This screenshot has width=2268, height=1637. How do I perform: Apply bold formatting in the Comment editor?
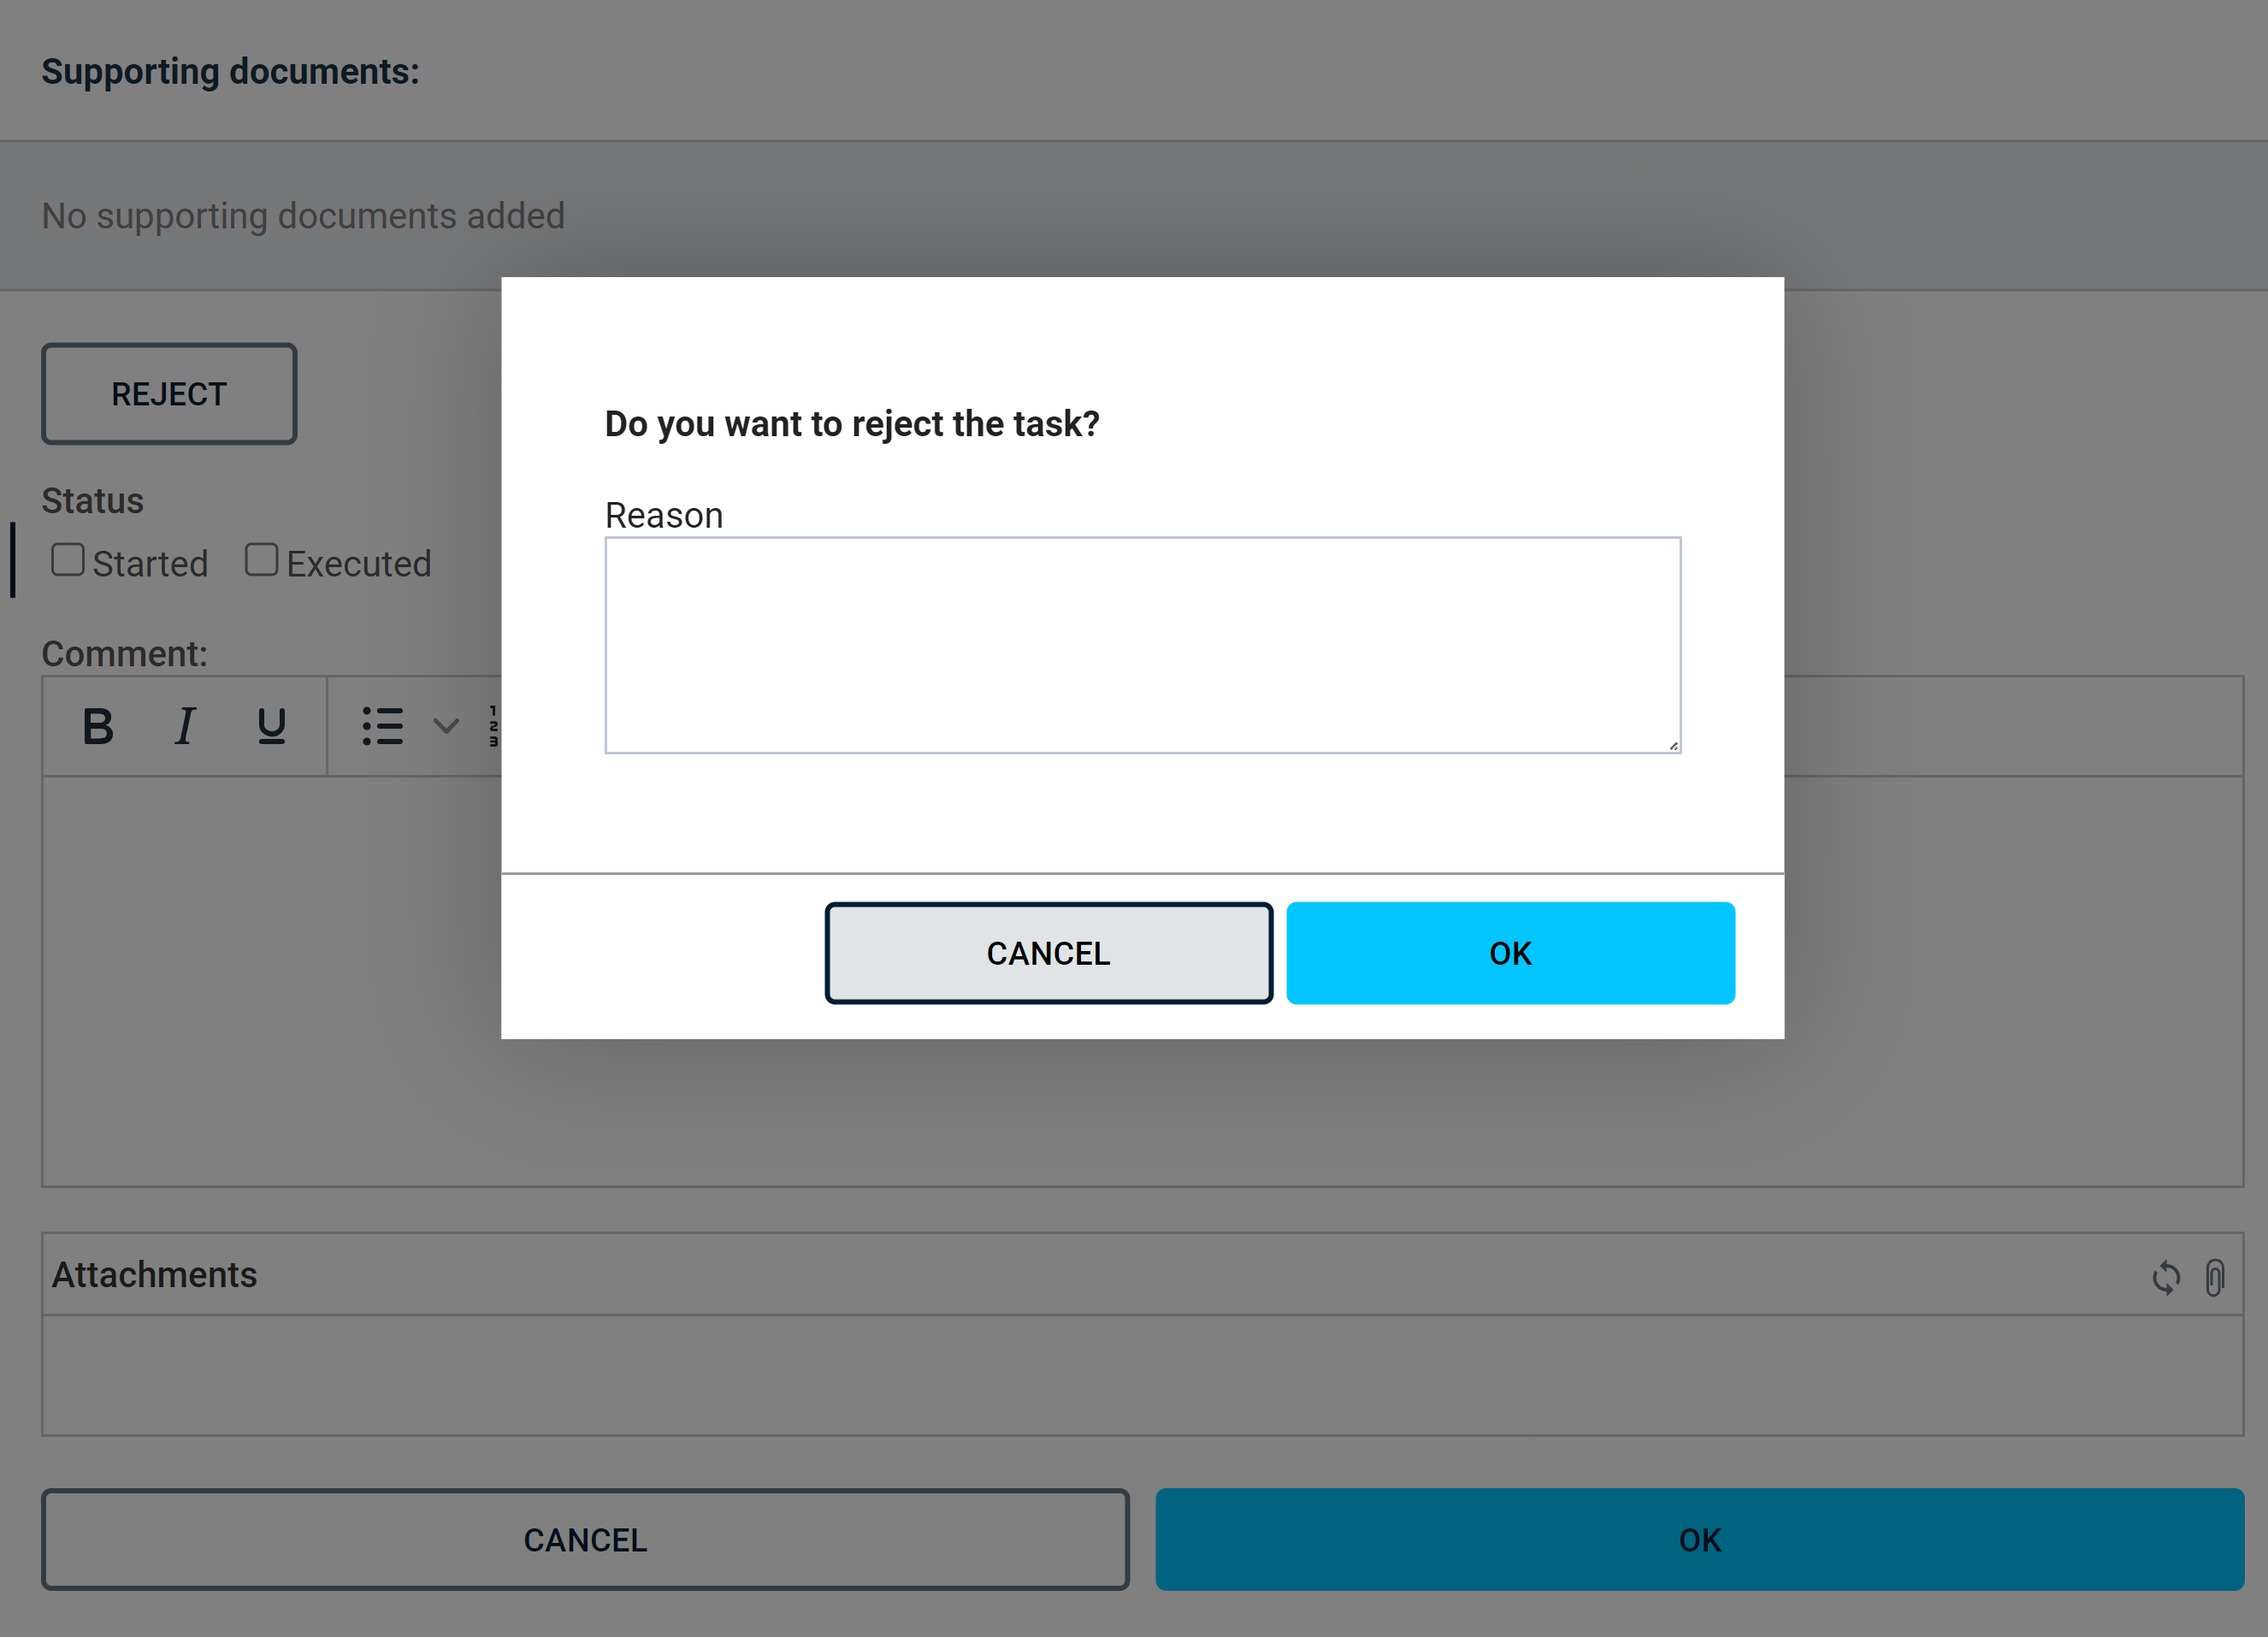tap(98, 726)
